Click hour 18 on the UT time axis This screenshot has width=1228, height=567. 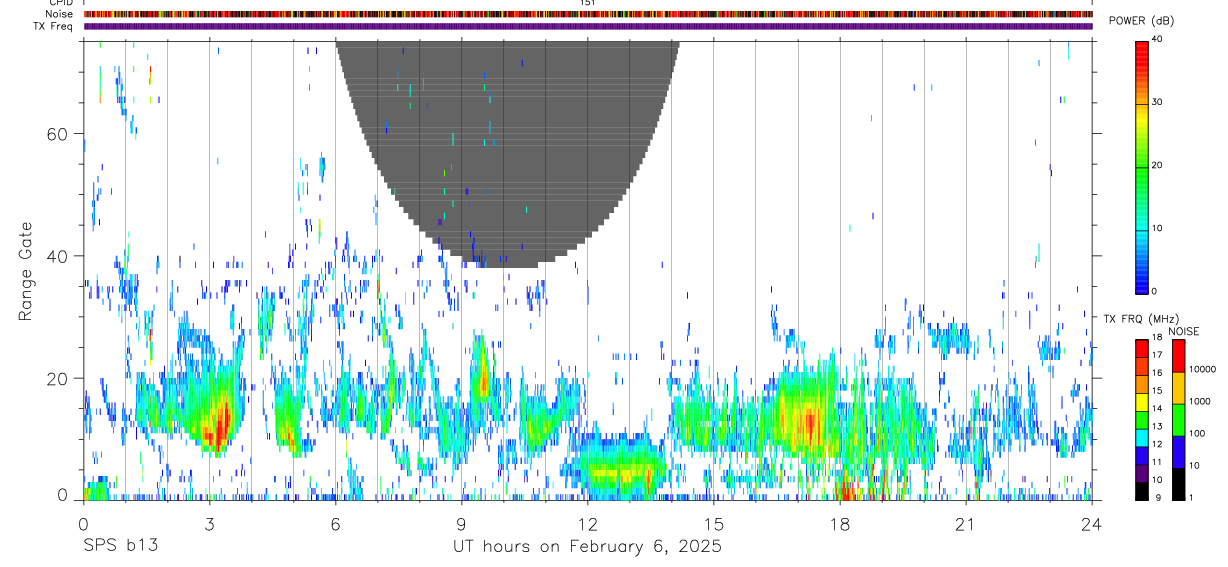pos(839,523)
